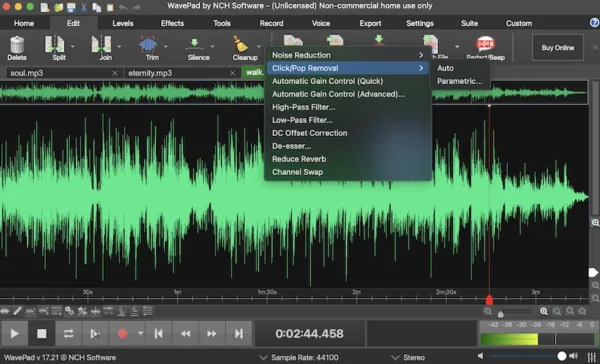
Task: Click the save disk icon in title bar
Action: pos(71,7)
